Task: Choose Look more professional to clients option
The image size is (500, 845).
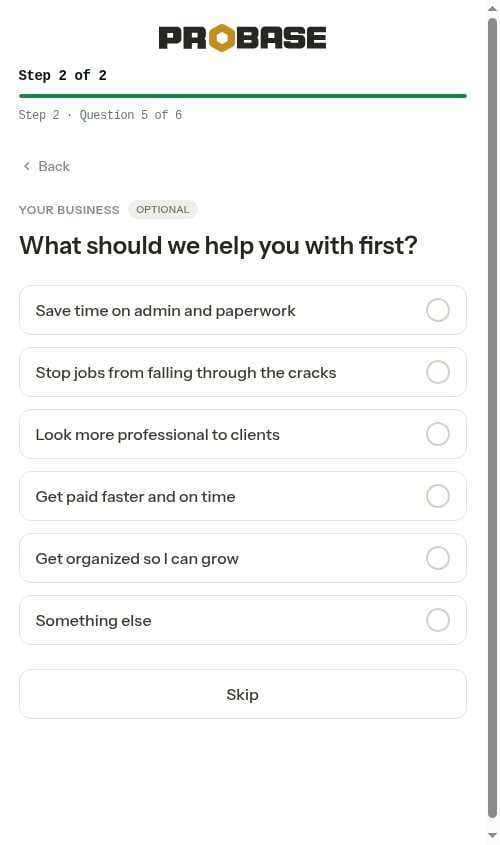Action: coord(242,434)
